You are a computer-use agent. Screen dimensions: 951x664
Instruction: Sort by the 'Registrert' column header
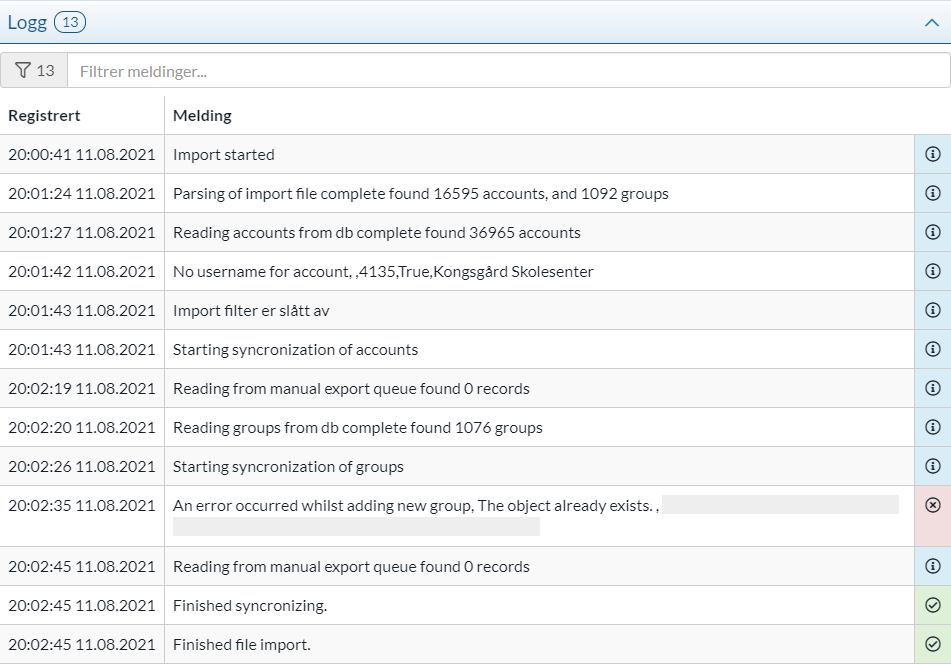click(45, 116)
